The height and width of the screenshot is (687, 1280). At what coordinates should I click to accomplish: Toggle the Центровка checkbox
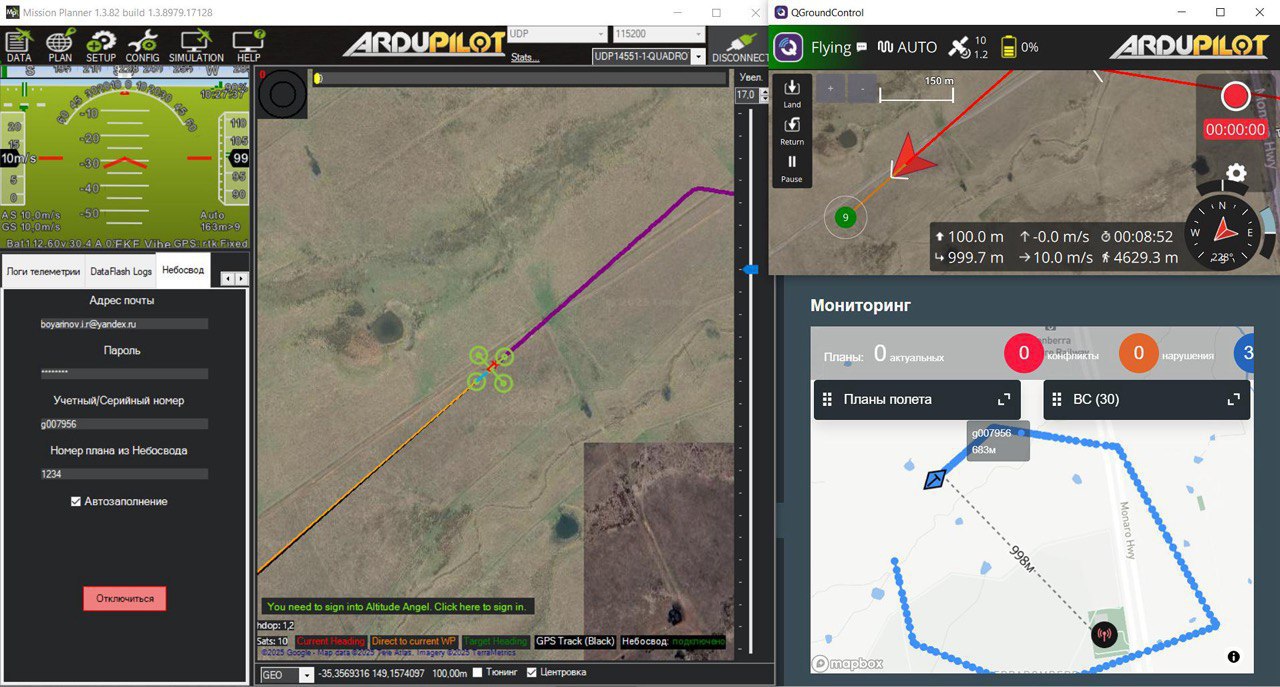click(x=532, y=673)
